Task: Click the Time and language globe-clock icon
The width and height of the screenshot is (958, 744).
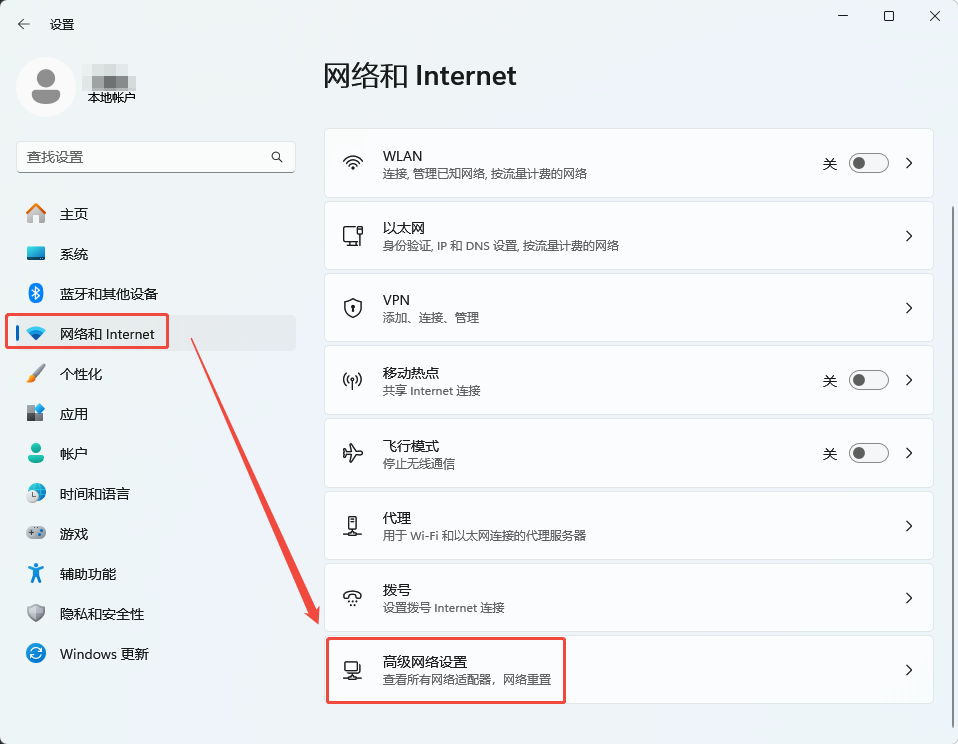Action: [x=36, y=493]
